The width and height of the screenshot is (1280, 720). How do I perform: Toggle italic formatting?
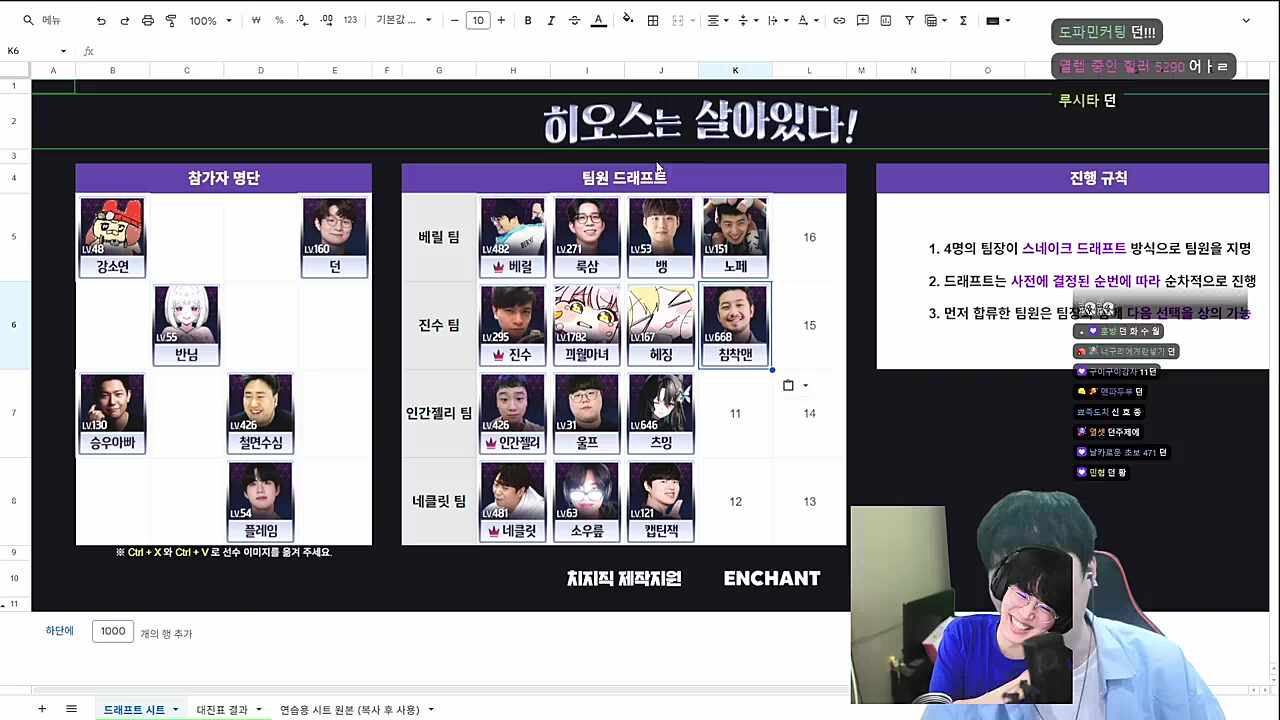tap(551, 20)
